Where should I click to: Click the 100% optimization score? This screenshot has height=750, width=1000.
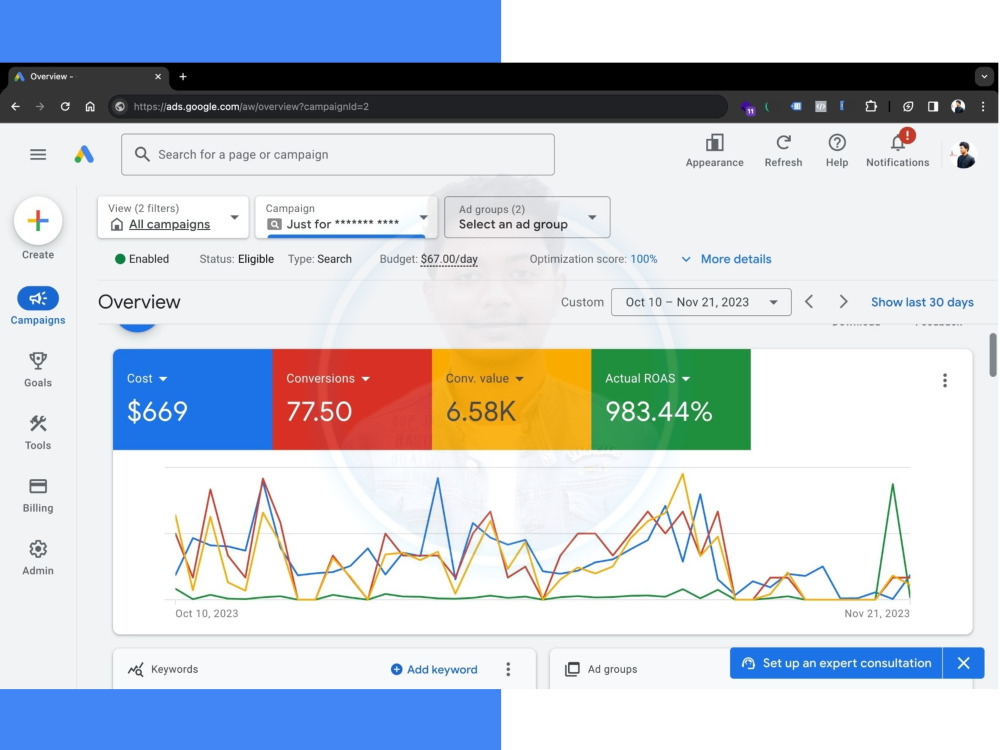(x=643, y=259)
